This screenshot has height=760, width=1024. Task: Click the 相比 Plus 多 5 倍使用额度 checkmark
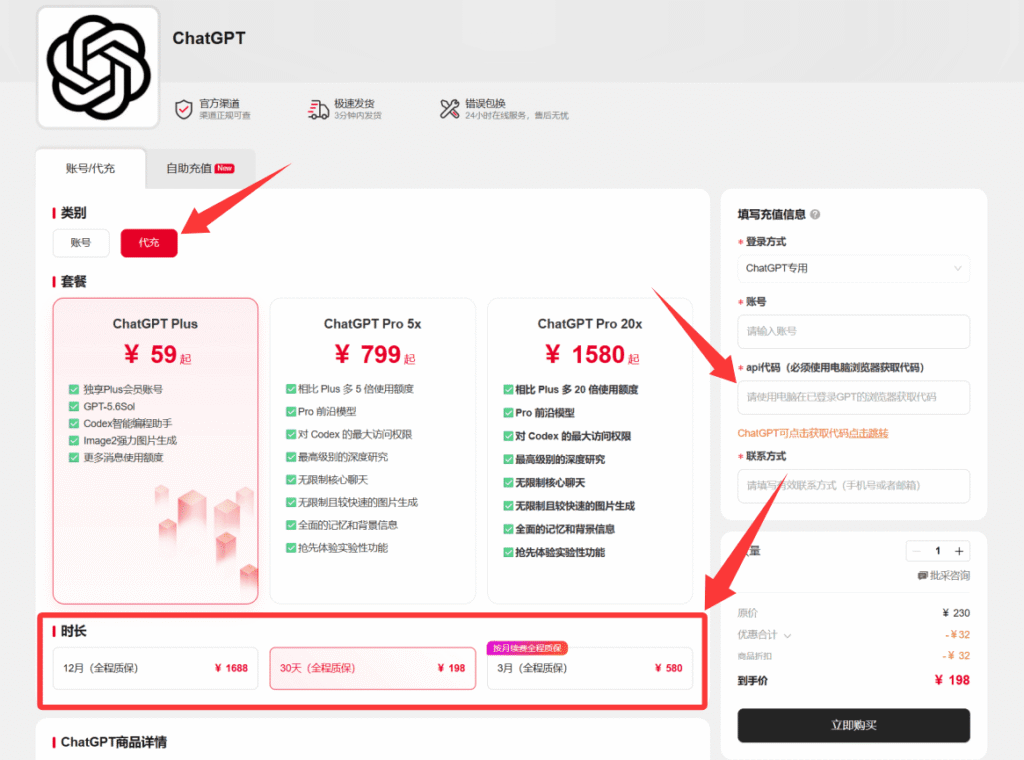coord(291,389)
